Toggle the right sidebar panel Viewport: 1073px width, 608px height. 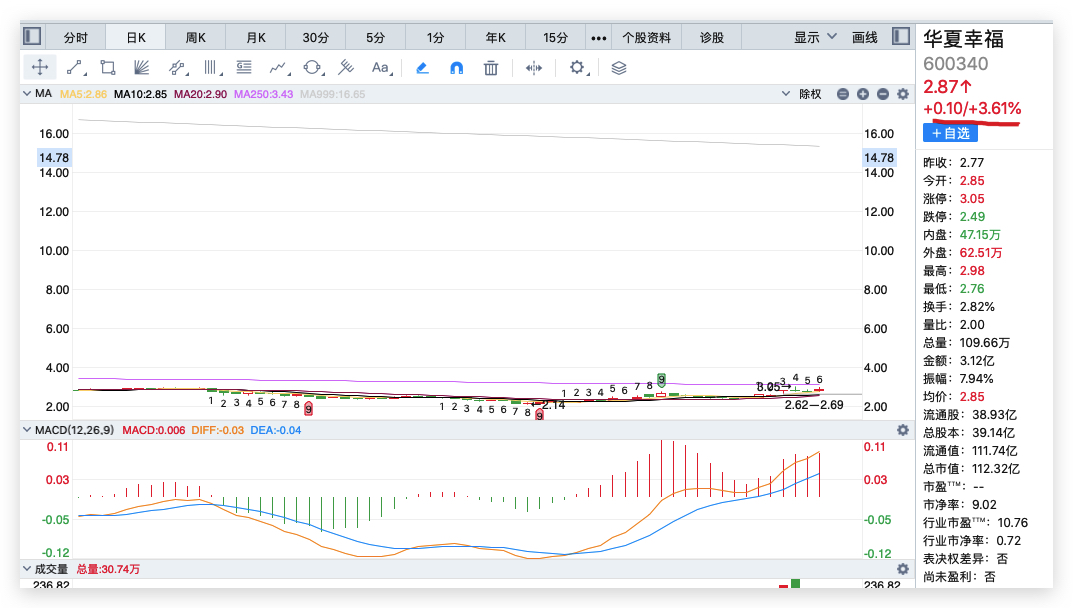point(900,37)
